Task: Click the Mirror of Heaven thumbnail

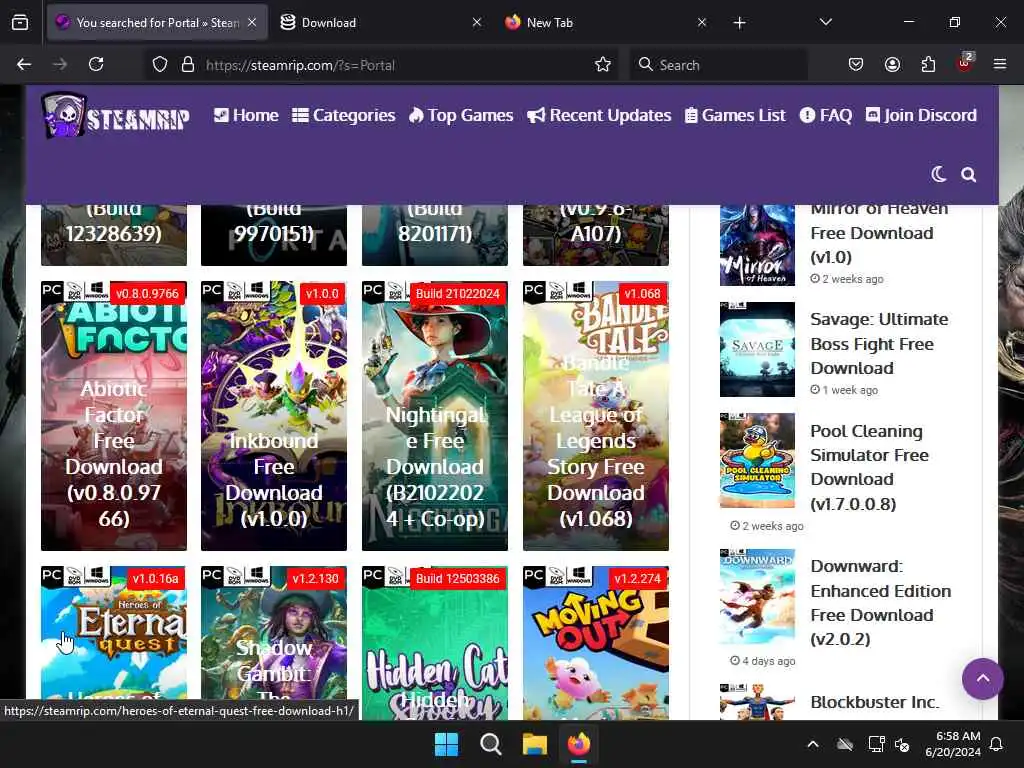Action: coord(758,246)
